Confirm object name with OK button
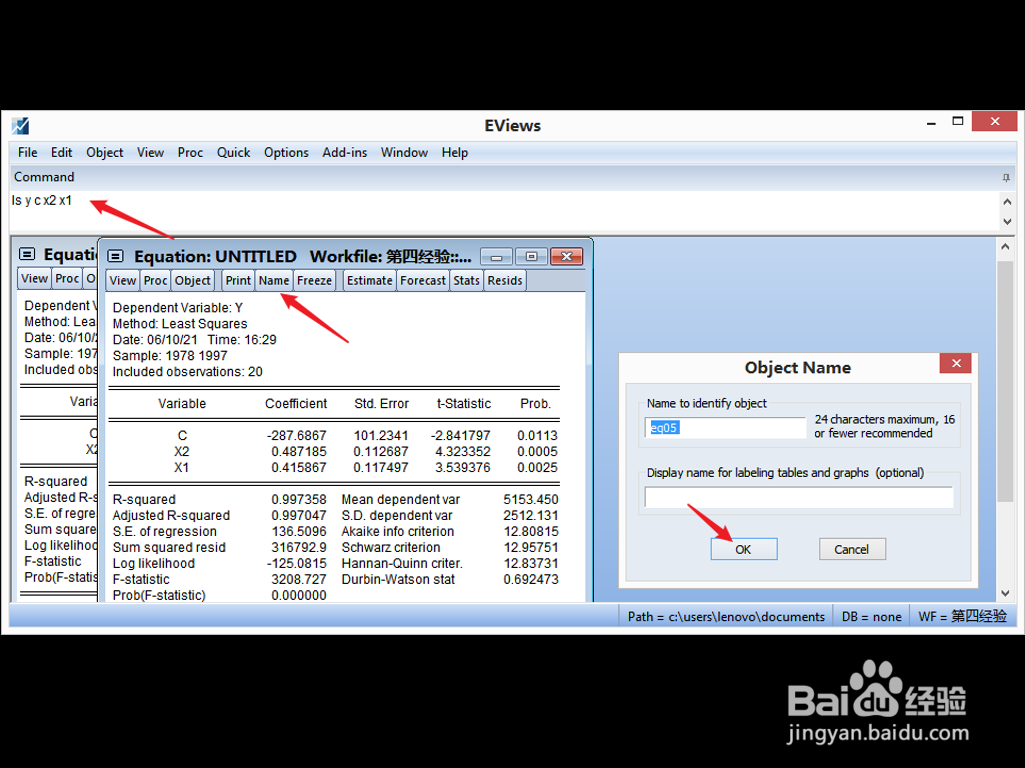The image size is (1025, 768). coord(743,549)
